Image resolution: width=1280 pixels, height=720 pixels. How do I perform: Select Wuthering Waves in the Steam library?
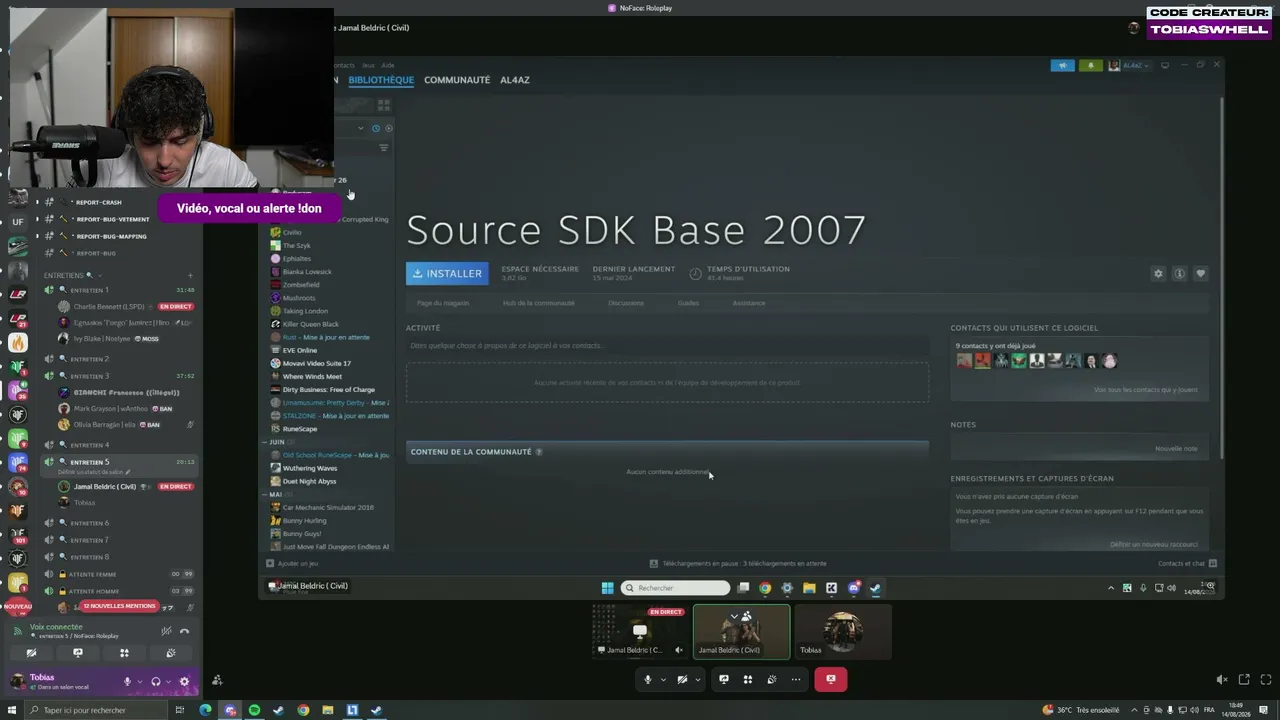click(310, 468)
